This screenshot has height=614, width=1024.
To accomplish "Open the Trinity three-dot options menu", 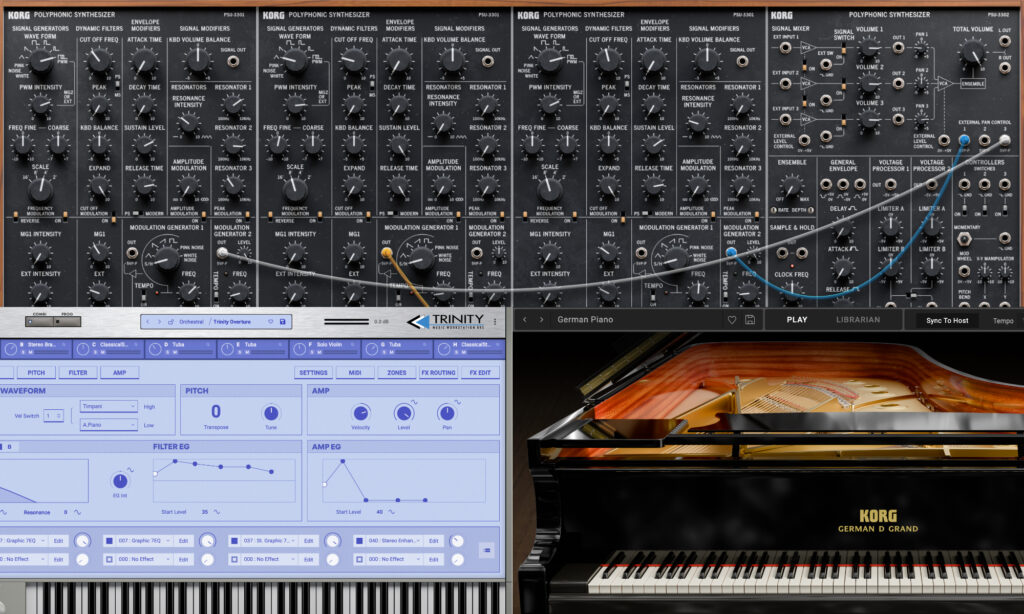I will [x=493, y=321].
